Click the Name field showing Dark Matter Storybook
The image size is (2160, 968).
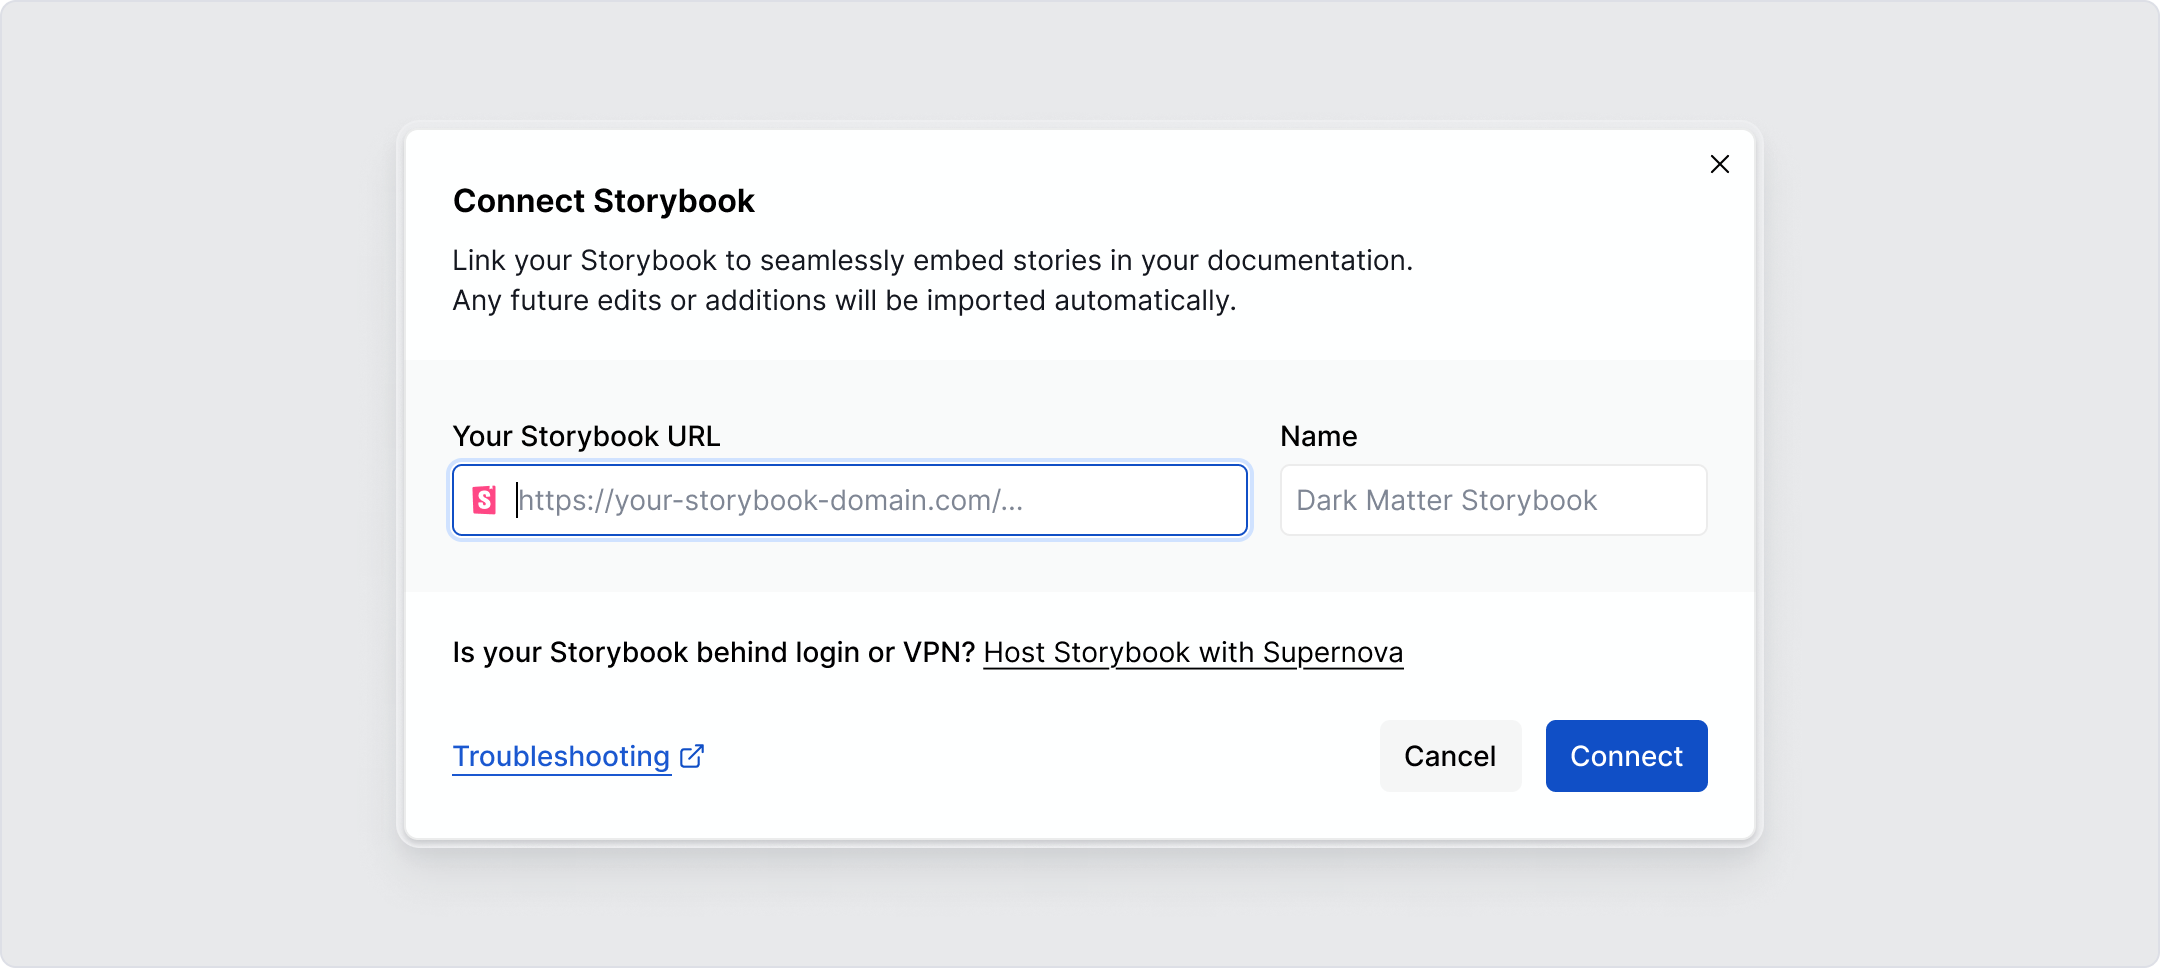coord(1493,500)
